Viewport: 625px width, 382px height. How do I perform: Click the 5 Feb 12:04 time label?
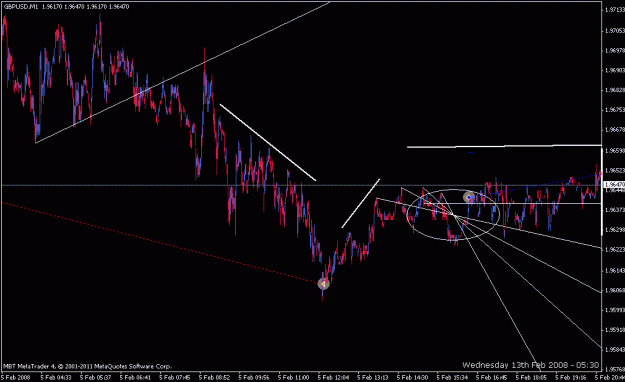click(333, 377)
